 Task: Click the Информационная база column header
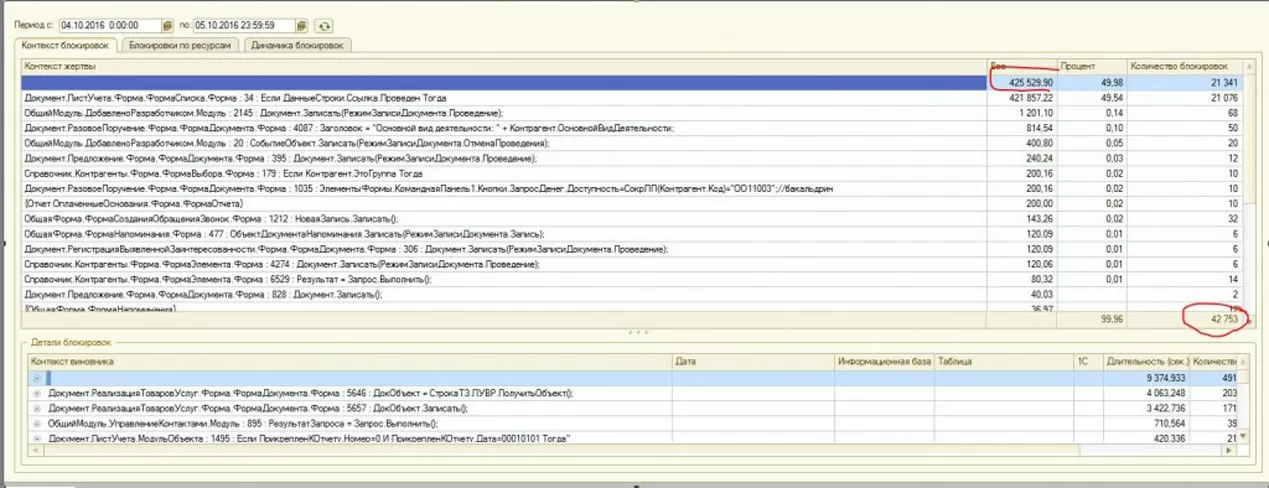884,361
